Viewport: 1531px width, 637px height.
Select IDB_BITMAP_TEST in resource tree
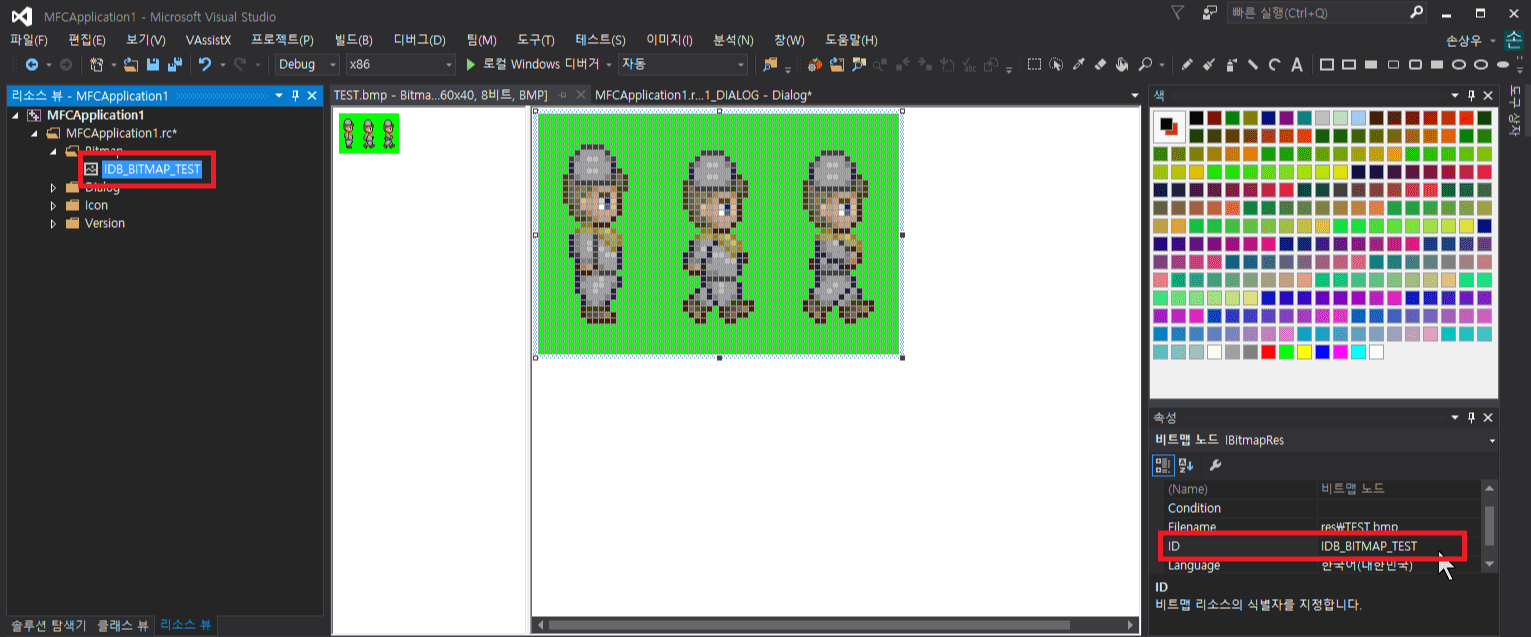tap(152, 169)
